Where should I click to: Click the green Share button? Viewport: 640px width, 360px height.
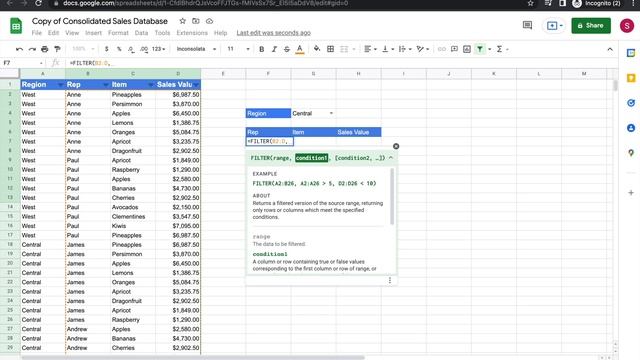591,25
